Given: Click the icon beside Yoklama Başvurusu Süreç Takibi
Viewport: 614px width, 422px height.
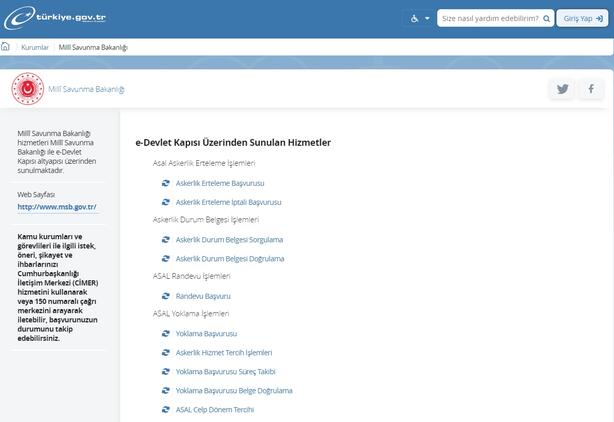Looking at the screenshot, I should pos(166,371).
